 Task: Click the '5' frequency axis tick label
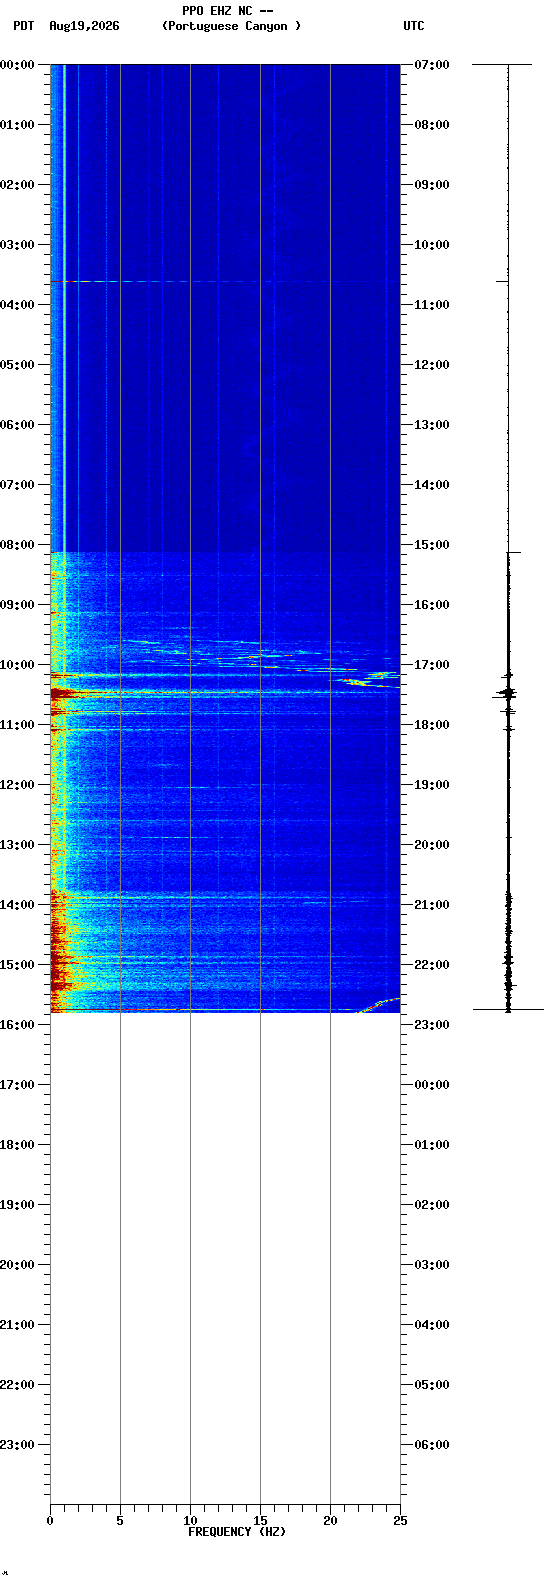click(x=120, y=1521)
